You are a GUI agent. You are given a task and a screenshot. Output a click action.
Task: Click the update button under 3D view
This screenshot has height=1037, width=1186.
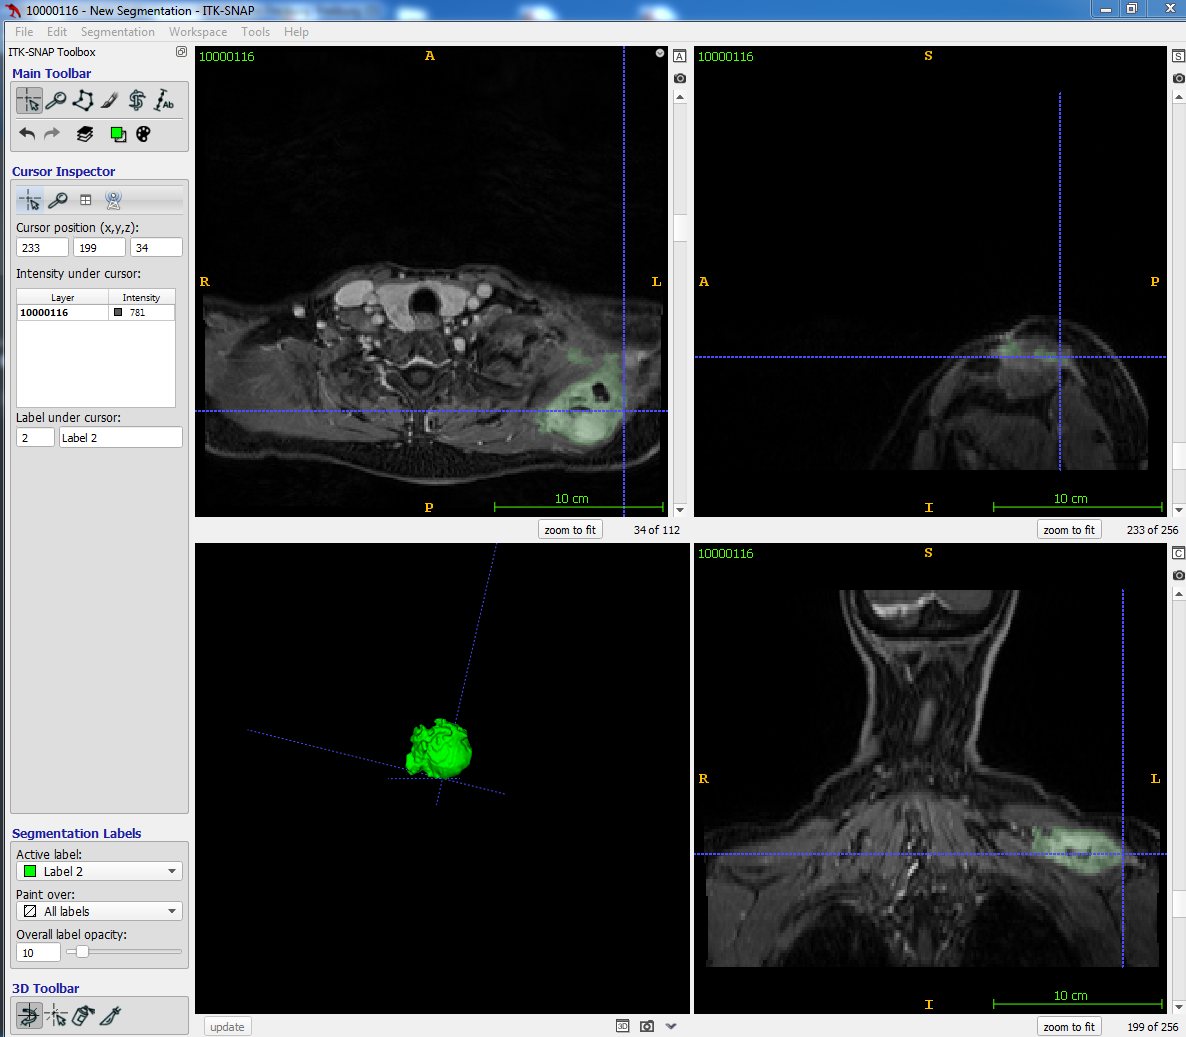[227, 1027]
